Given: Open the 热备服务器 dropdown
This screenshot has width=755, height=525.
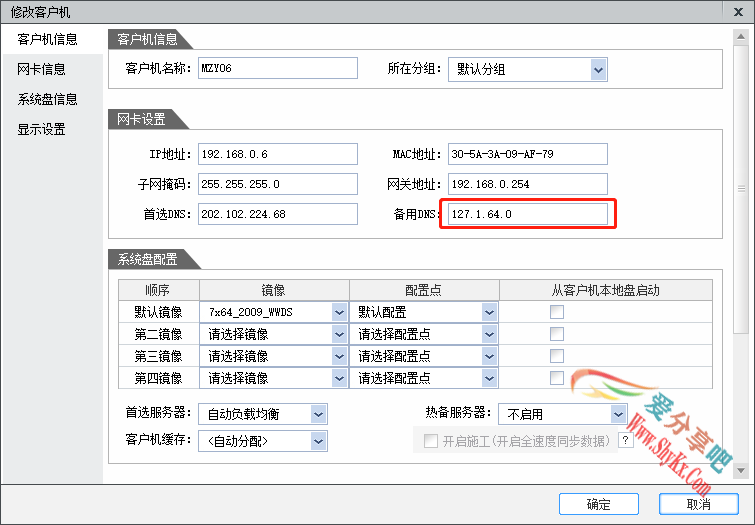Looking at the screenshot, I should 563,414.
